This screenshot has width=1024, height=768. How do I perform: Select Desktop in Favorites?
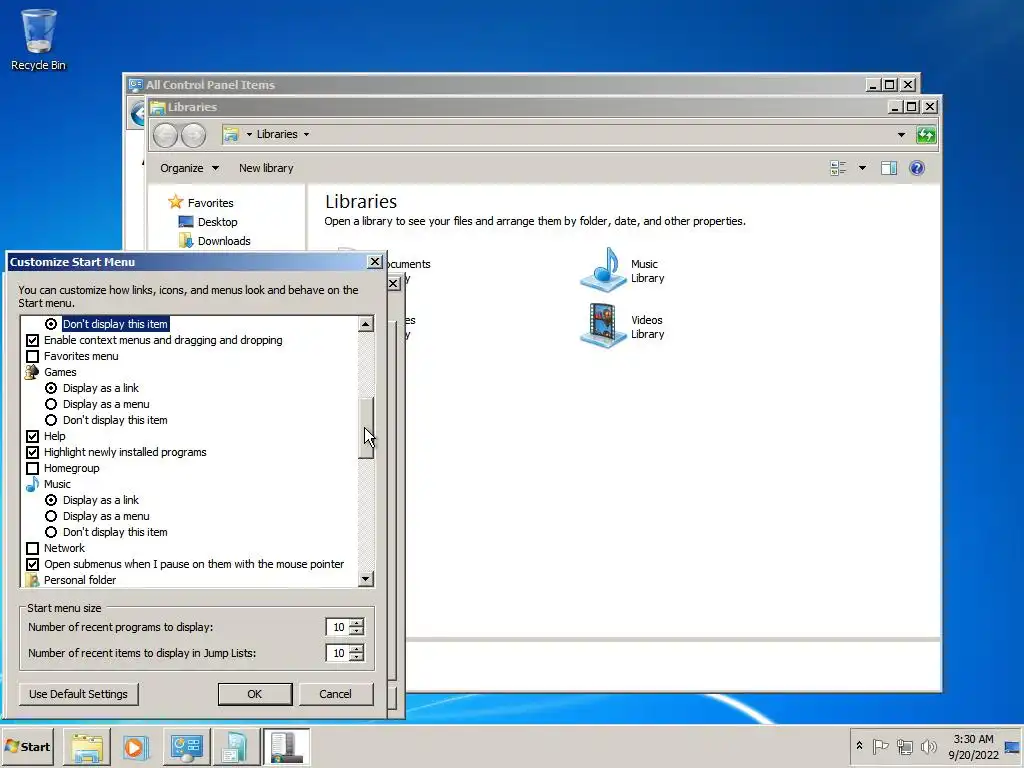tap(217, 222)
